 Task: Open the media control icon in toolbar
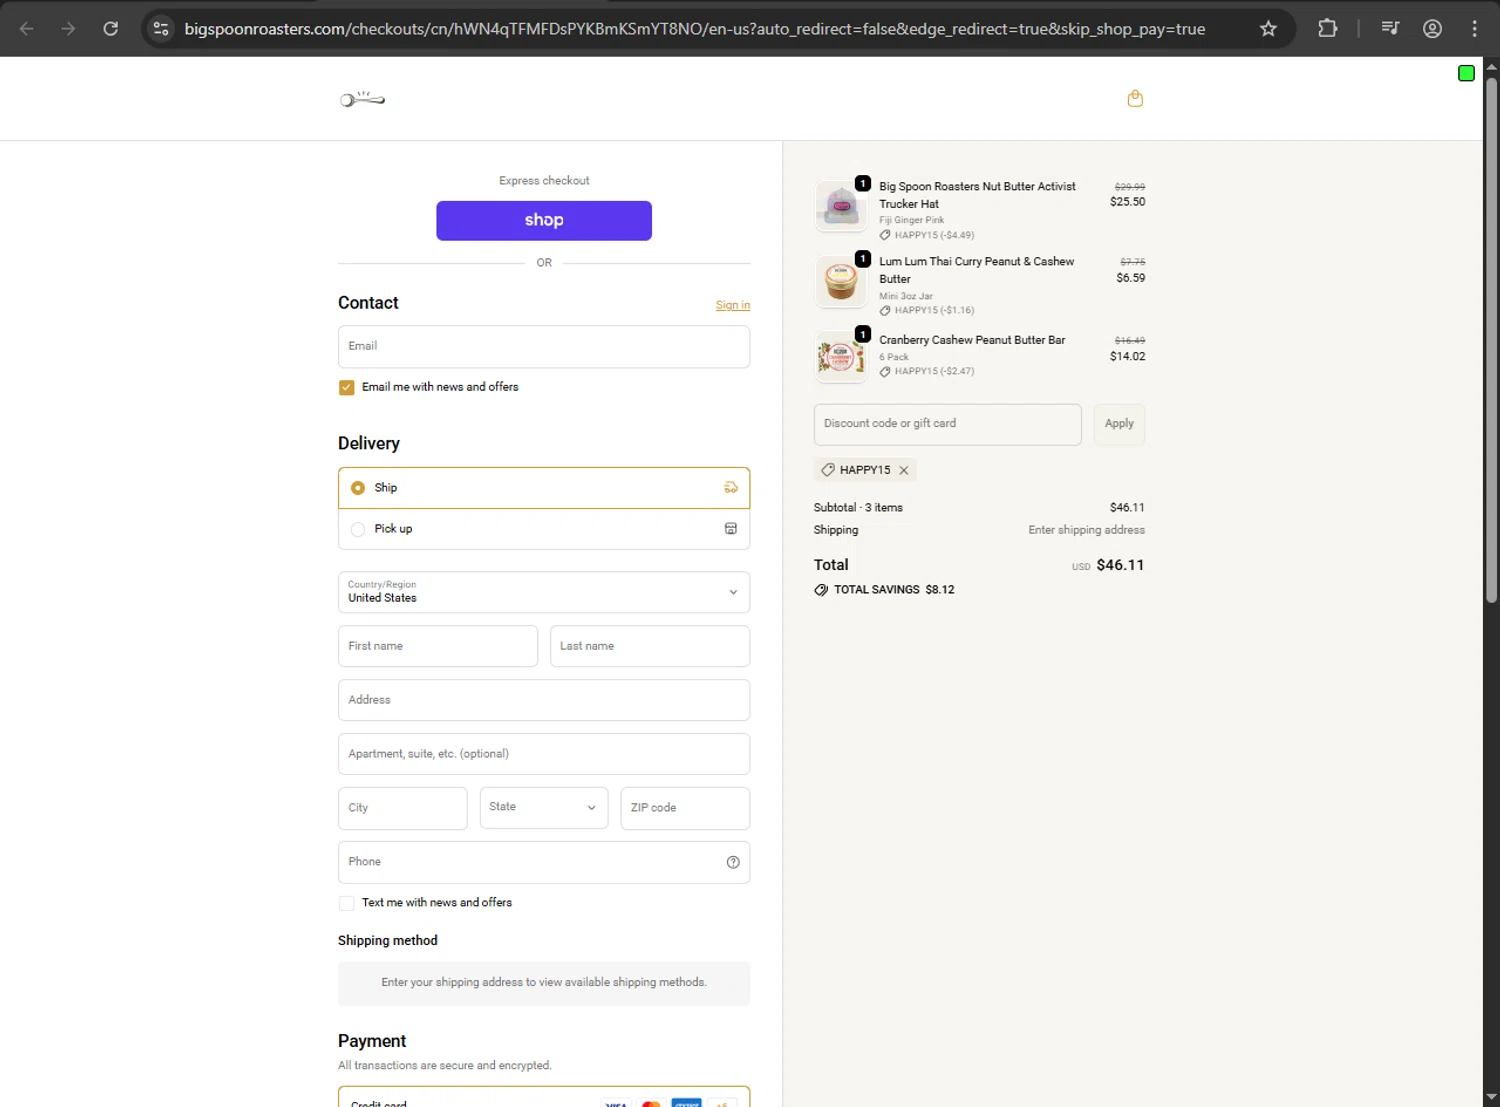[x=1390, y=29]
